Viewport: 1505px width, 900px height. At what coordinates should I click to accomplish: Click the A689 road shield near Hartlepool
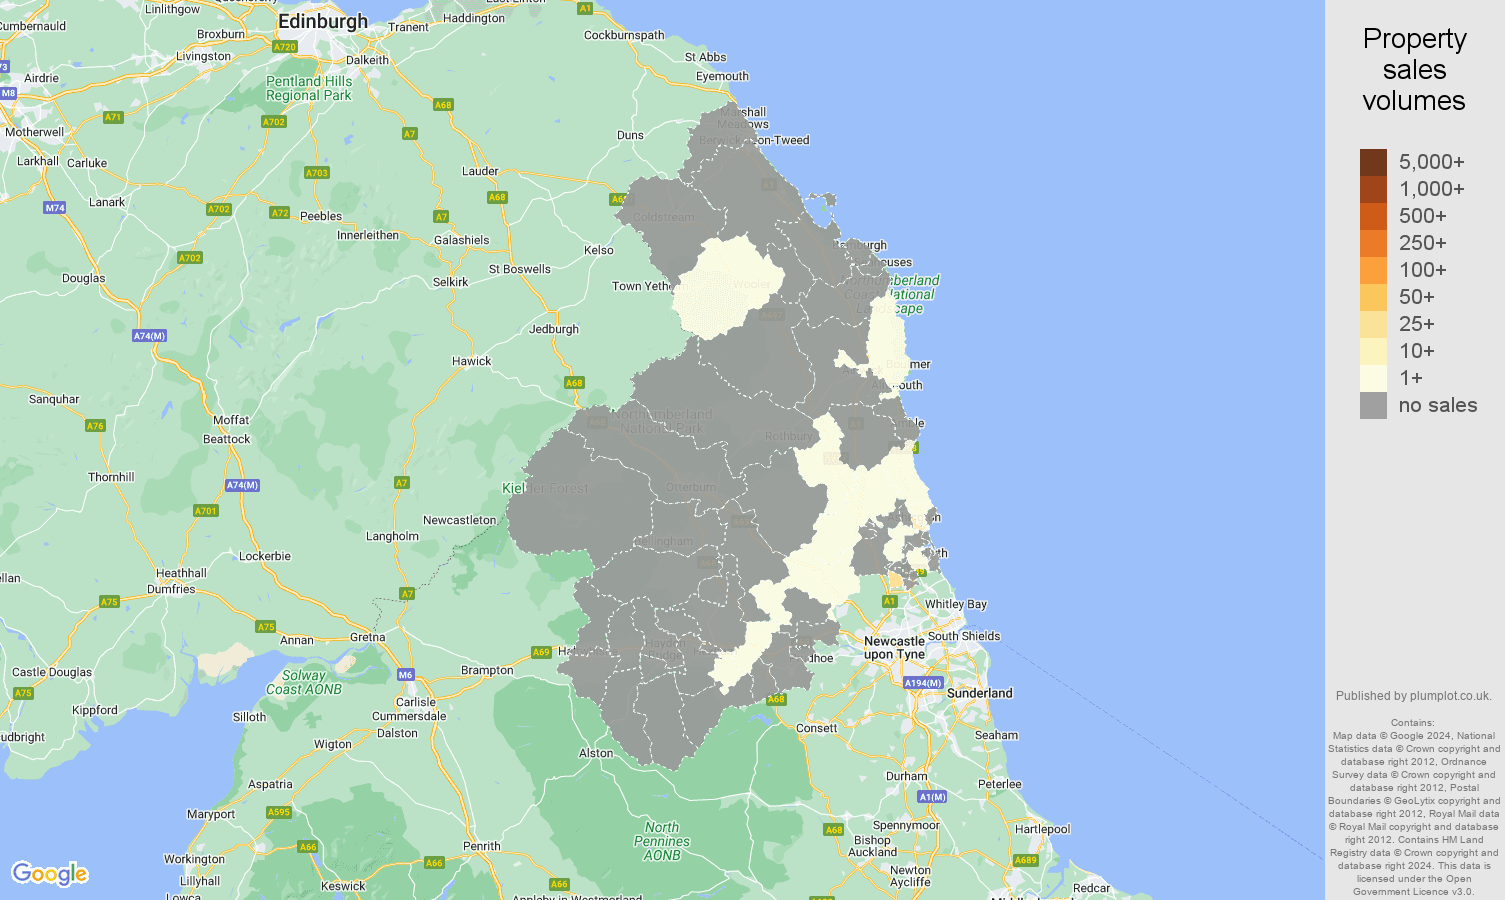click(1026, 860)
